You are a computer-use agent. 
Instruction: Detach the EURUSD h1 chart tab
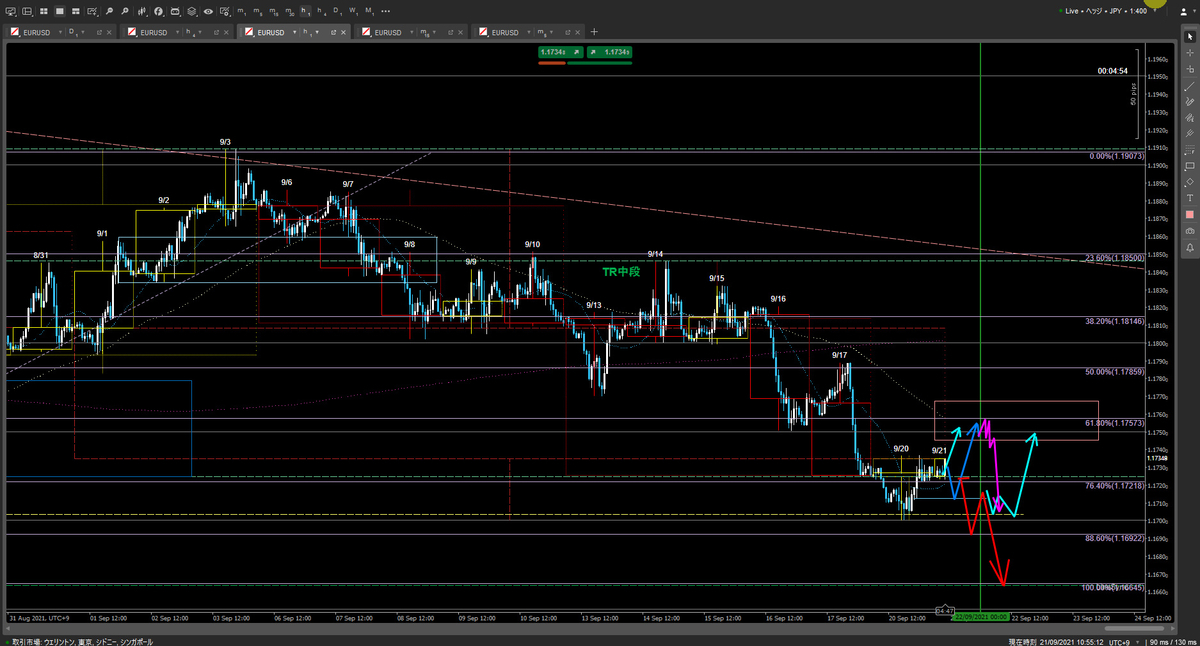tap(333, 33)
